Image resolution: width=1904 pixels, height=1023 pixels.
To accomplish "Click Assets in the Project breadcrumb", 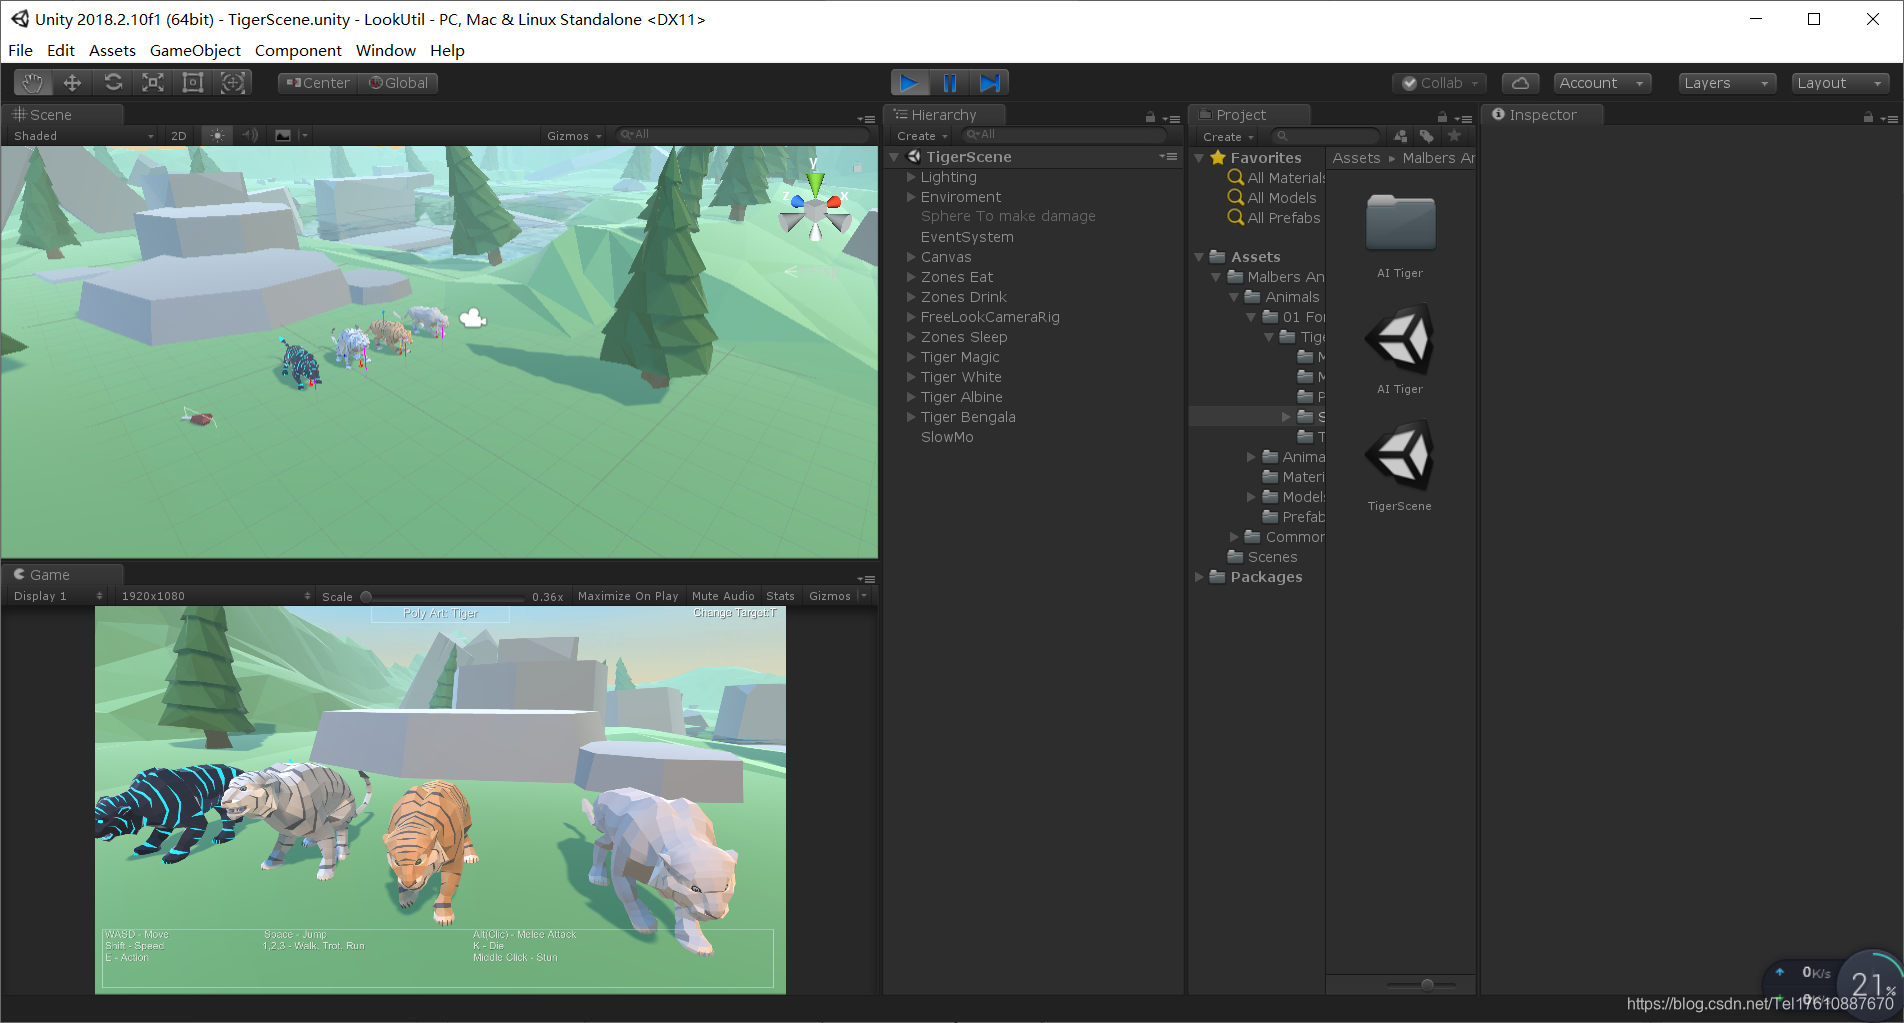I will click(1356, 158).
